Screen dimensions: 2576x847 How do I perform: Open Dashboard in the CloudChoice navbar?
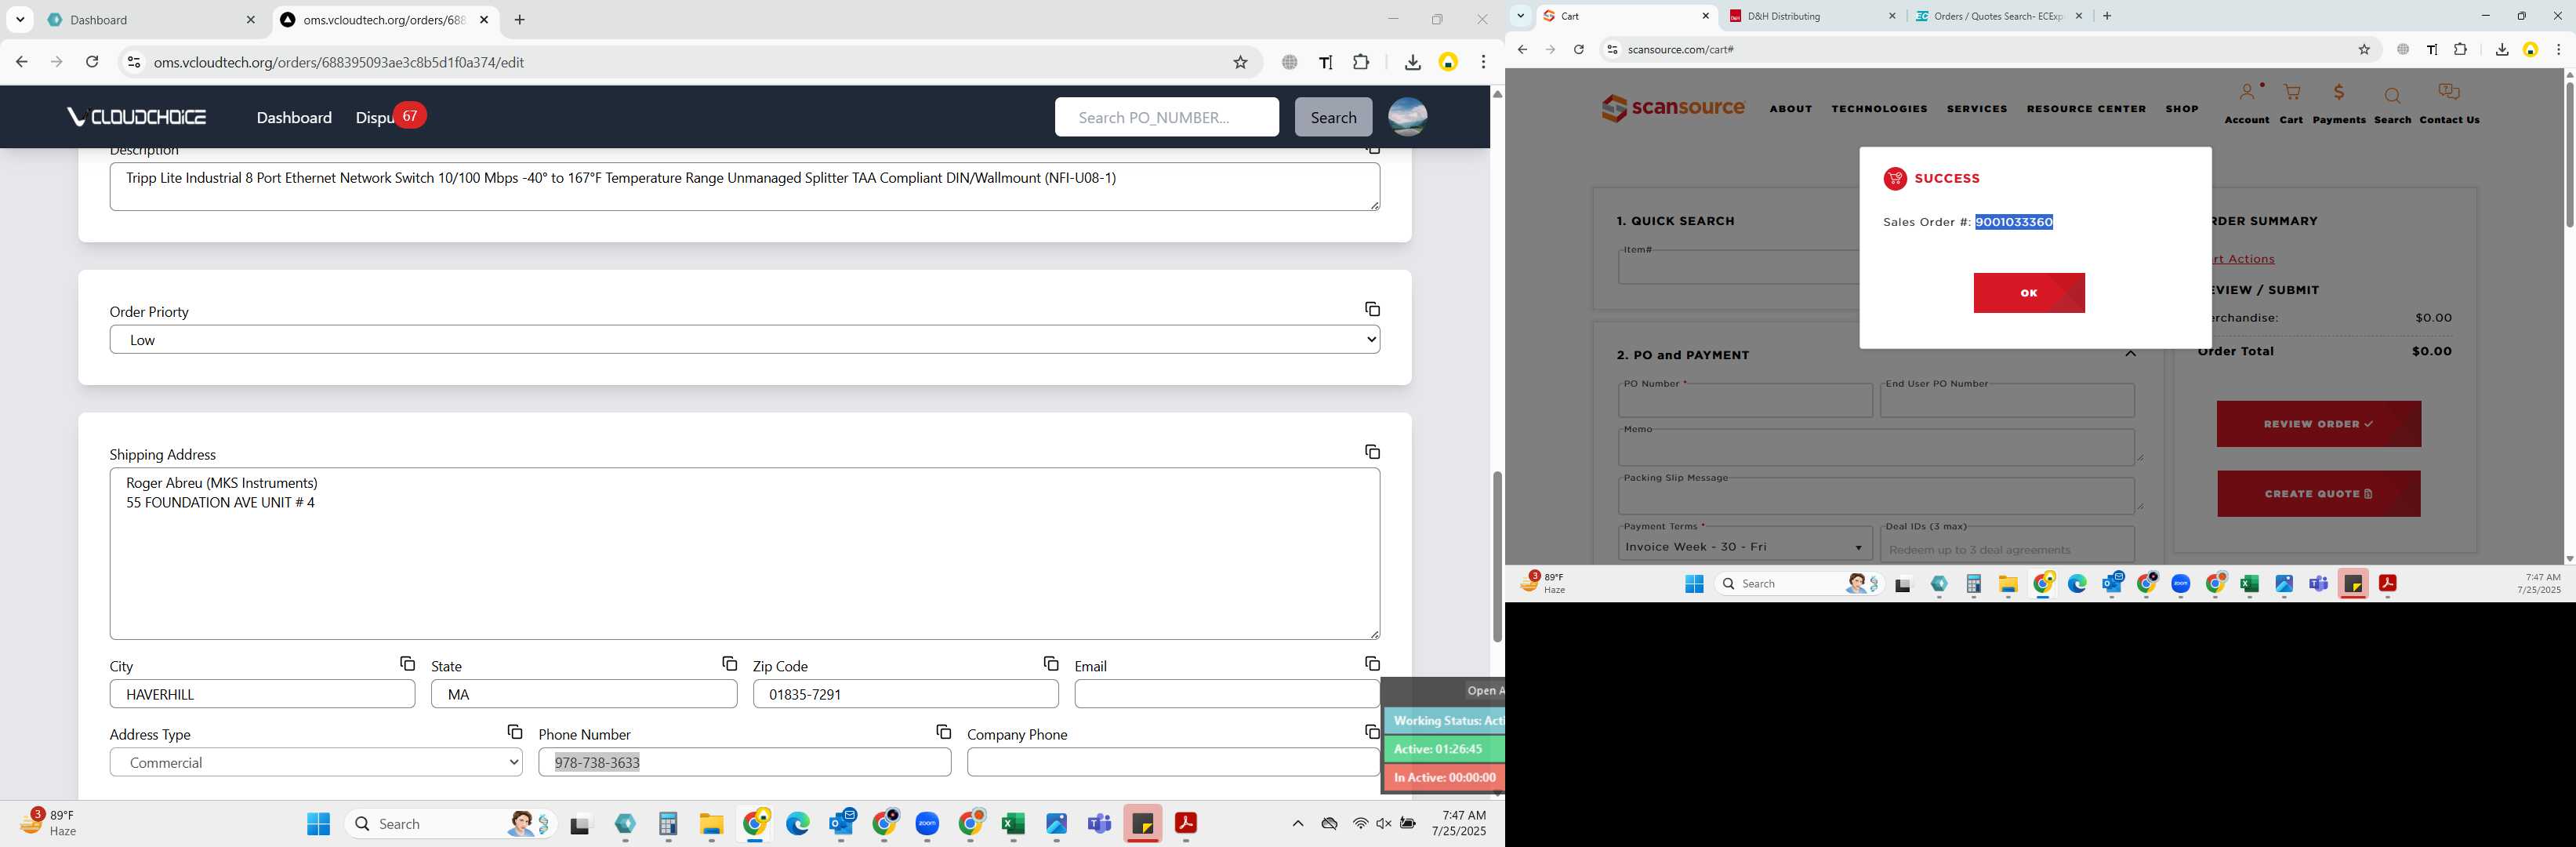(x=294, y=117)
